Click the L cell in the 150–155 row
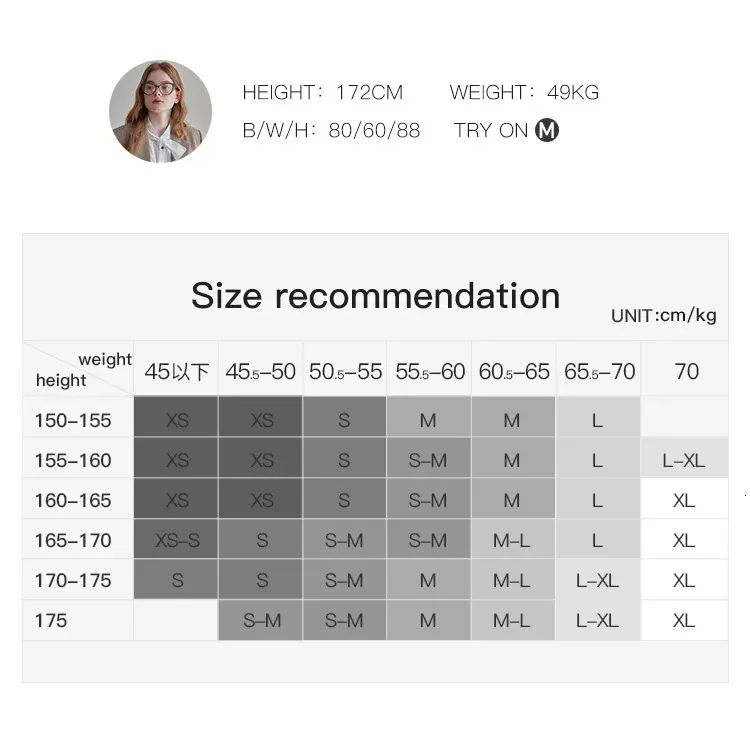 [x=598, y=421]
